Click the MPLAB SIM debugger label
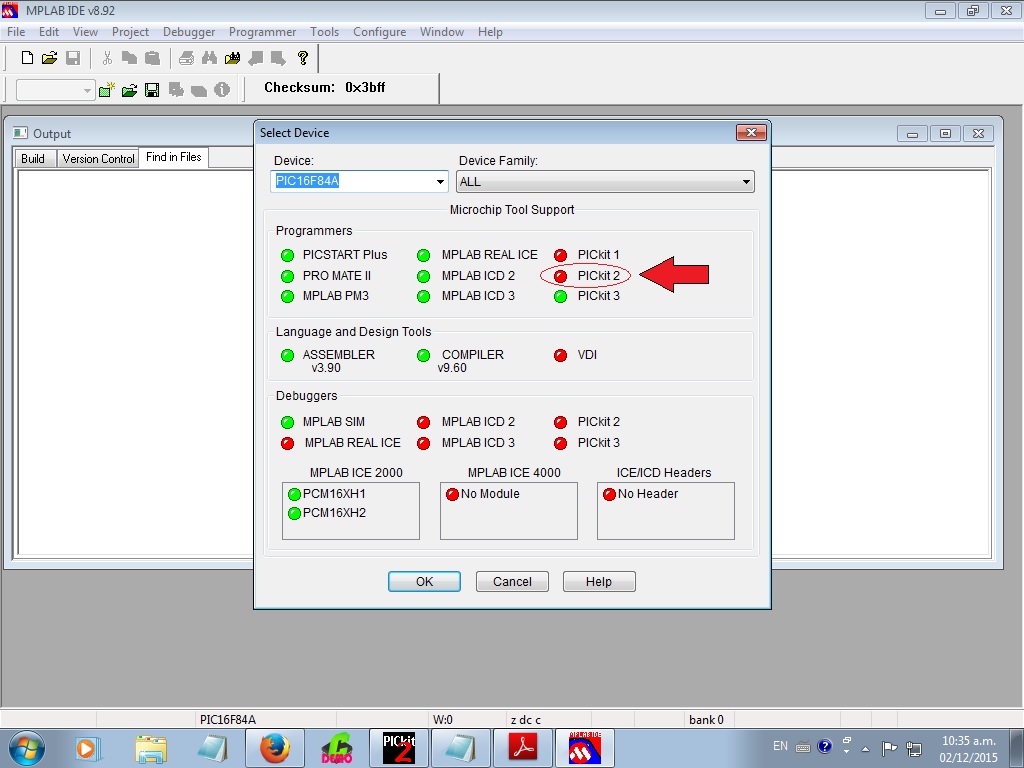Viewport: 1024px width, 768px height. (x=334, y=422)
